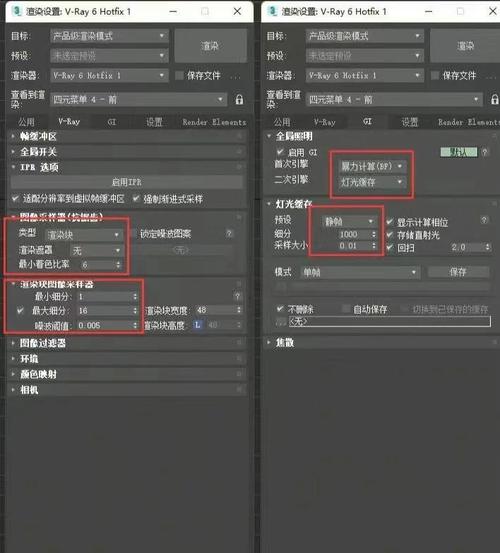Open 渲染器 dropdown in left window
500x553 pixels.
109,75
